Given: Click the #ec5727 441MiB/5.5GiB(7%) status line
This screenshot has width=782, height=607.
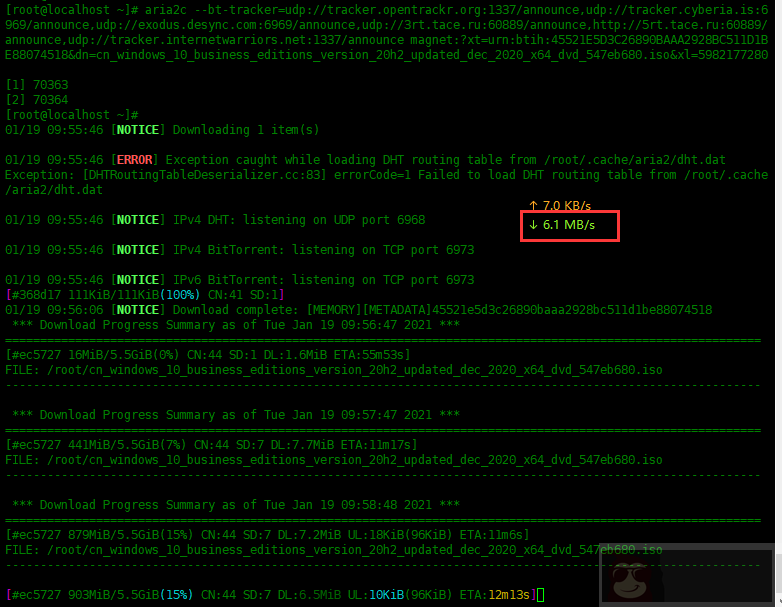Looking at the screenshot, I should coord(211,444).
